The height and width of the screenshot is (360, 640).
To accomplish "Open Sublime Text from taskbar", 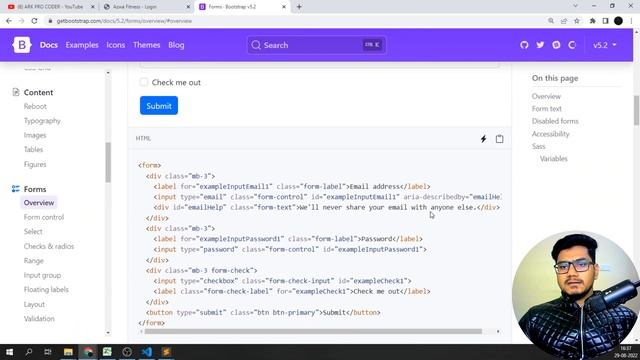I will coord(166,351).
